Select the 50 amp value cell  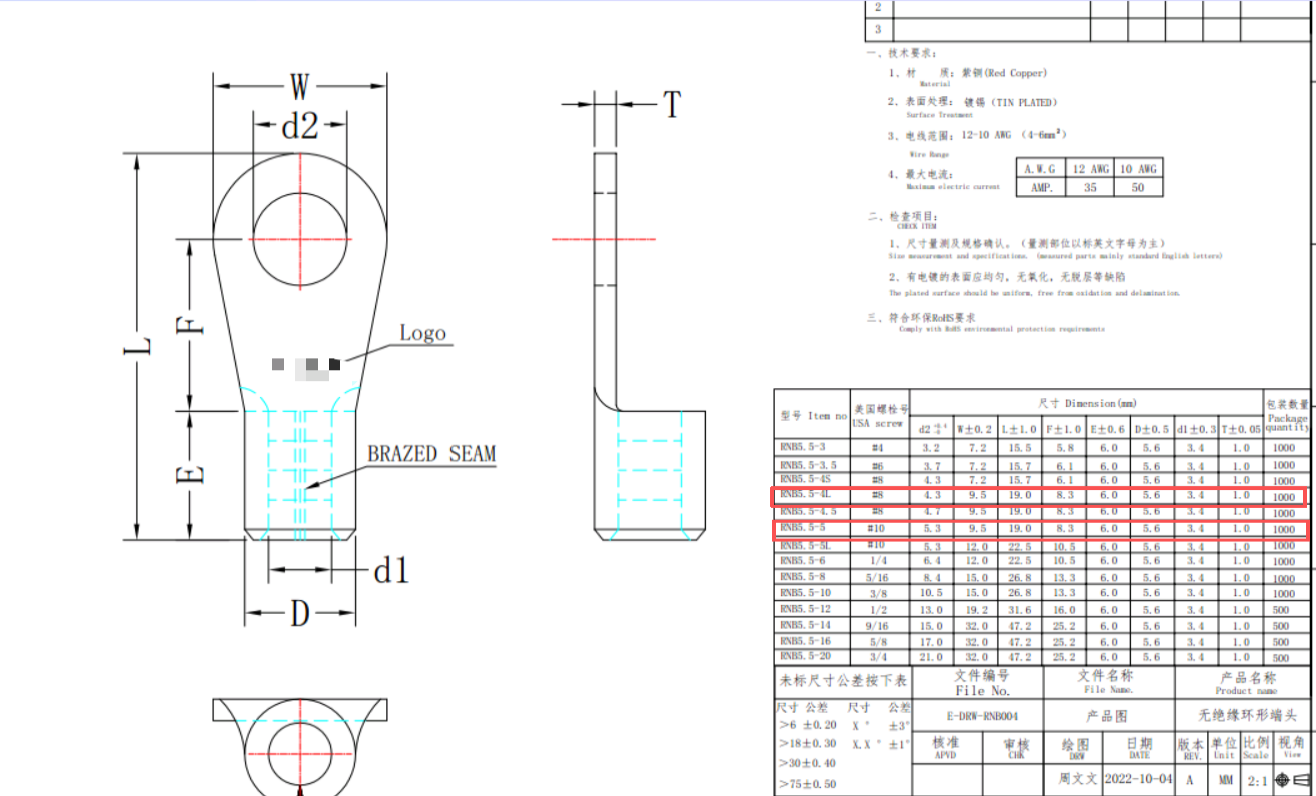click(1138, 187)
